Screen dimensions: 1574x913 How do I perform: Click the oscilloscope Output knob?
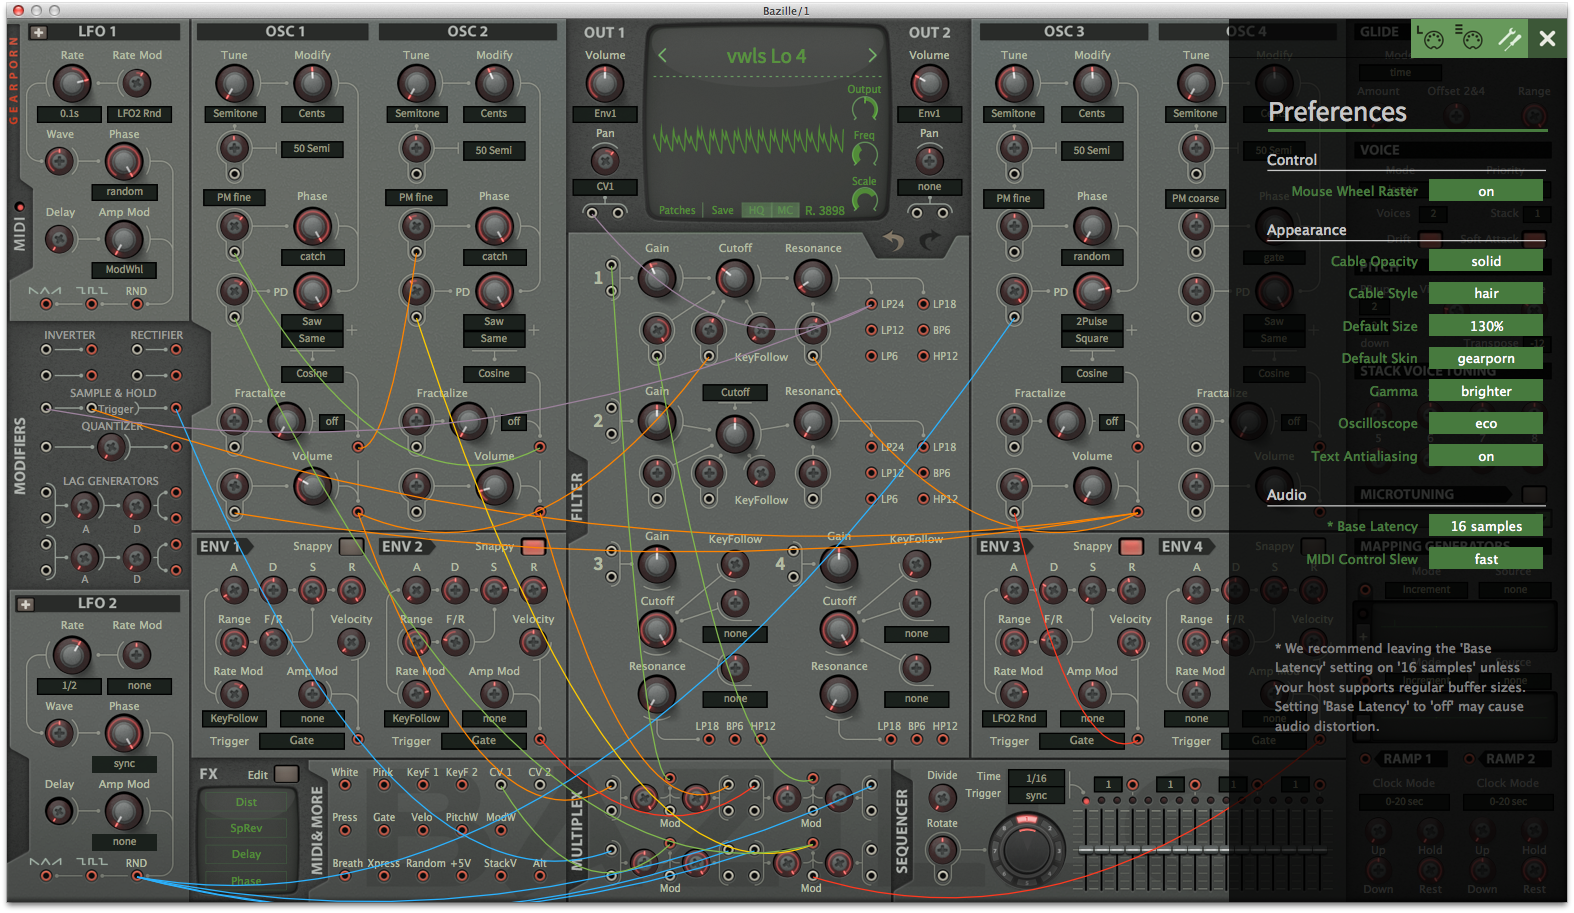(x=864, y=108)
